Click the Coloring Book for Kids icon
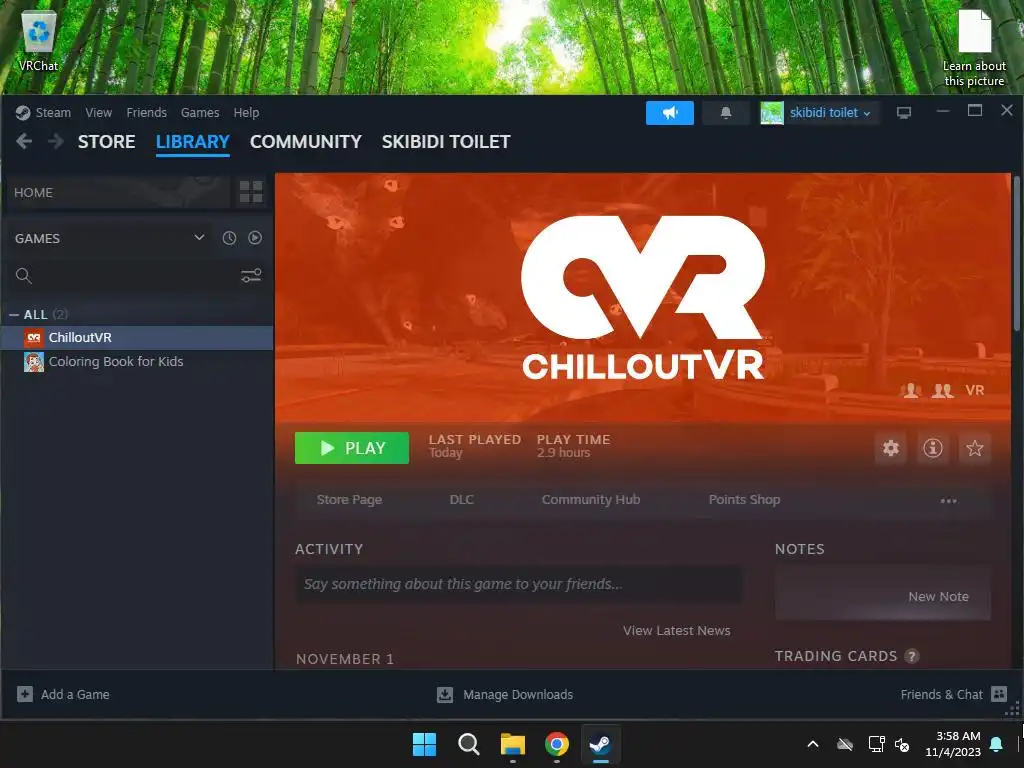 coord(34,362)
